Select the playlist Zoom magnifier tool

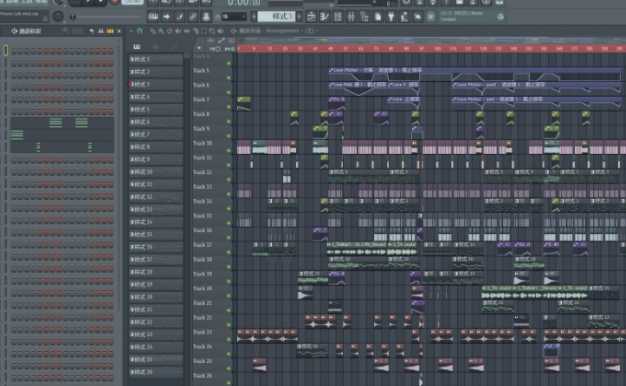click(x=212, y=31)
